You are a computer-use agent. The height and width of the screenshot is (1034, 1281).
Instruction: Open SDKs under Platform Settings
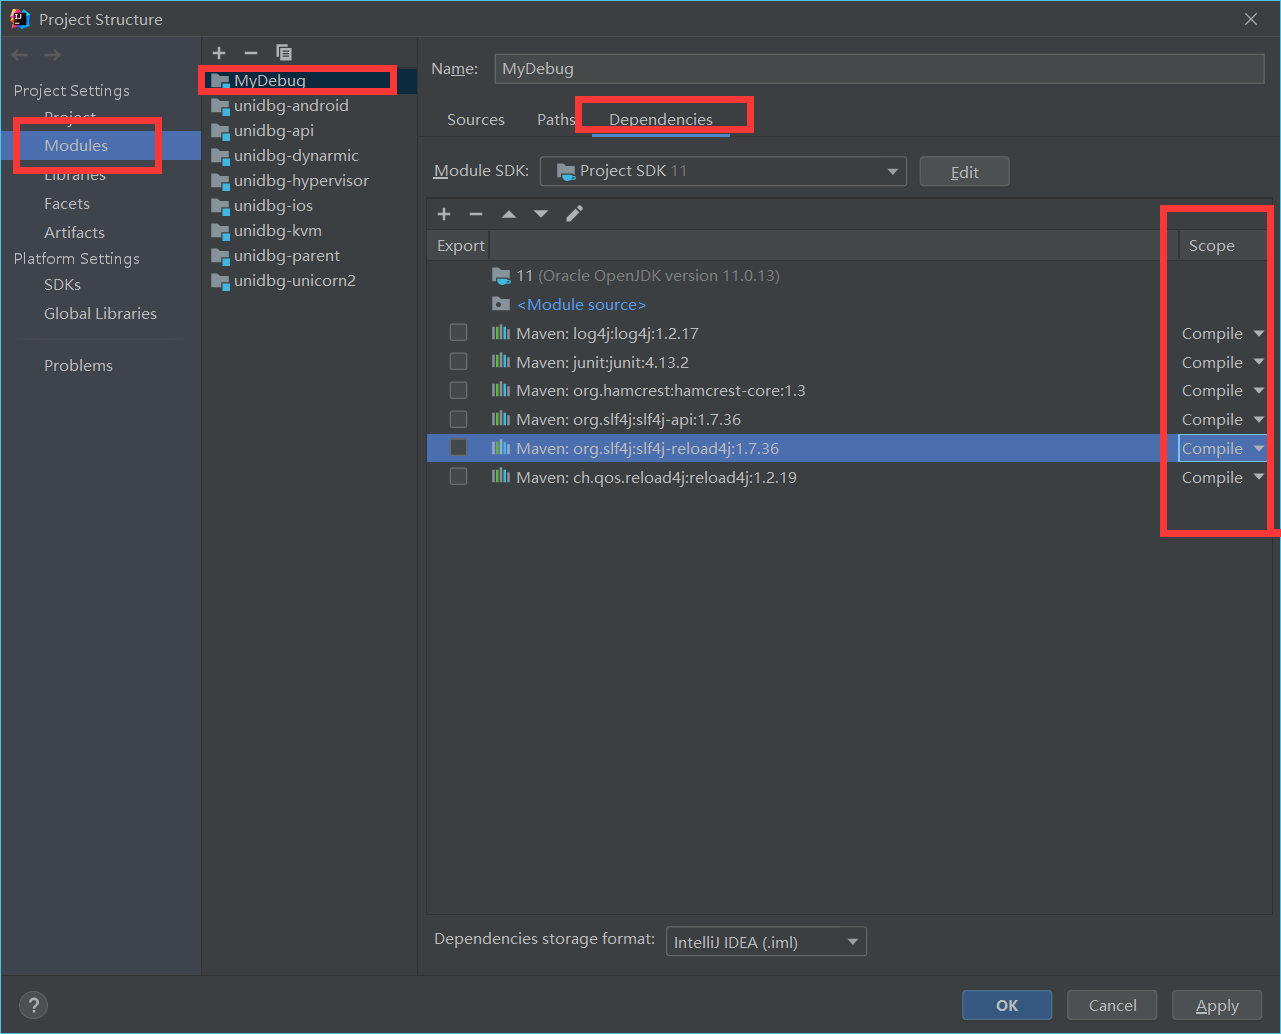click(62, 285)
